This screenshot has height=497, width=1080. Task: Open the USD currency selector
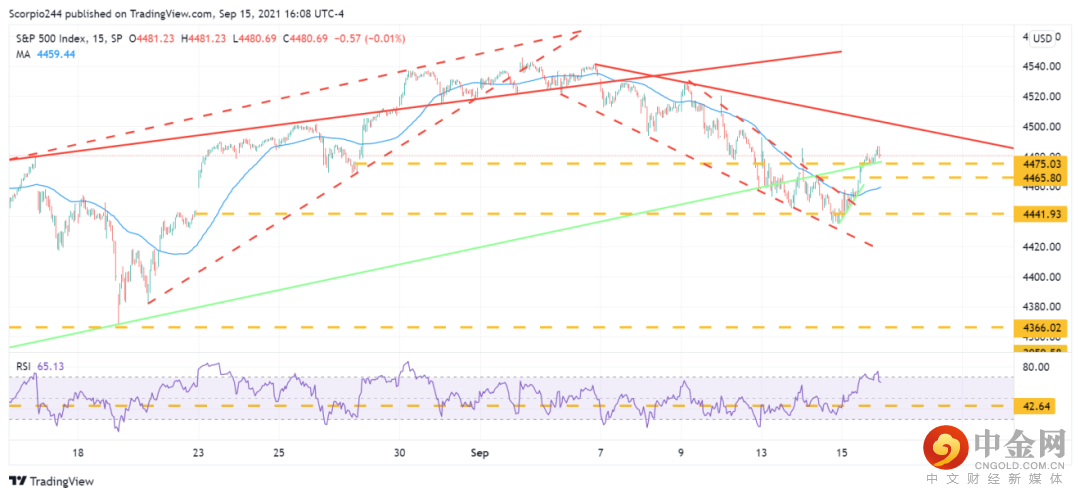click(x=1042, y=38)
